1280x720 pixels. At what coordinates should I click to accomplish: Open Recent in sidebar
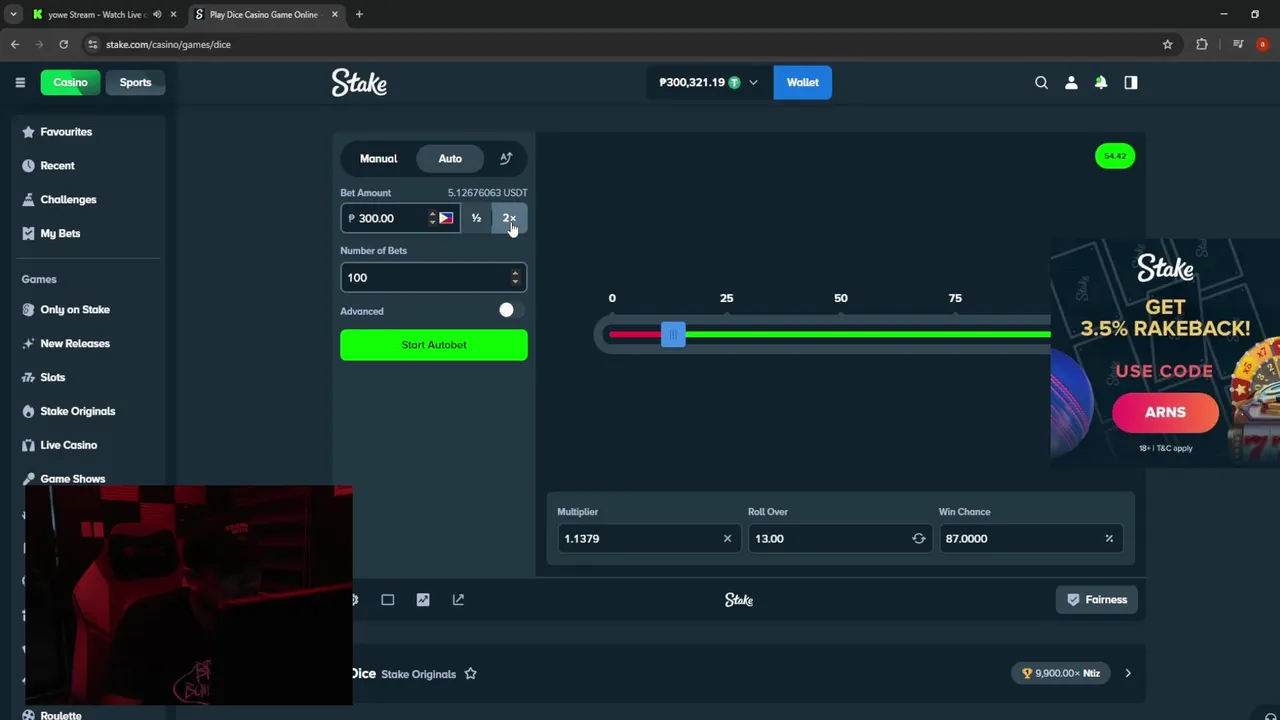point(57,165)
